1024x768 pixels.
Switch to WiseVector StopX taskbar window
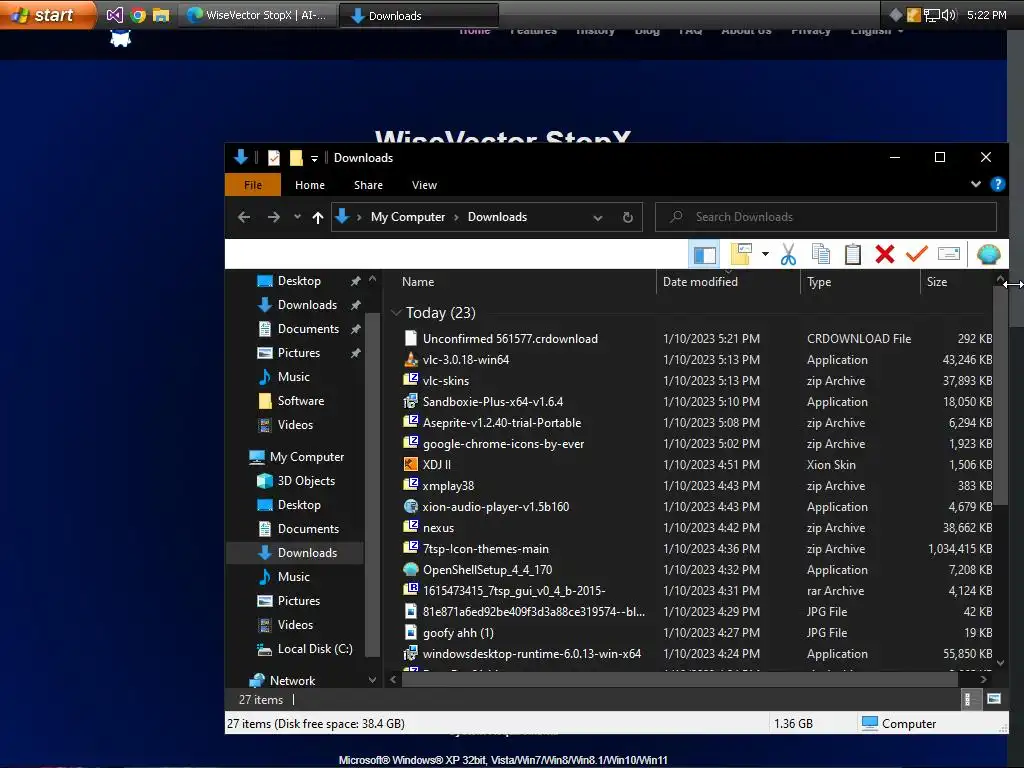[257, 15]
